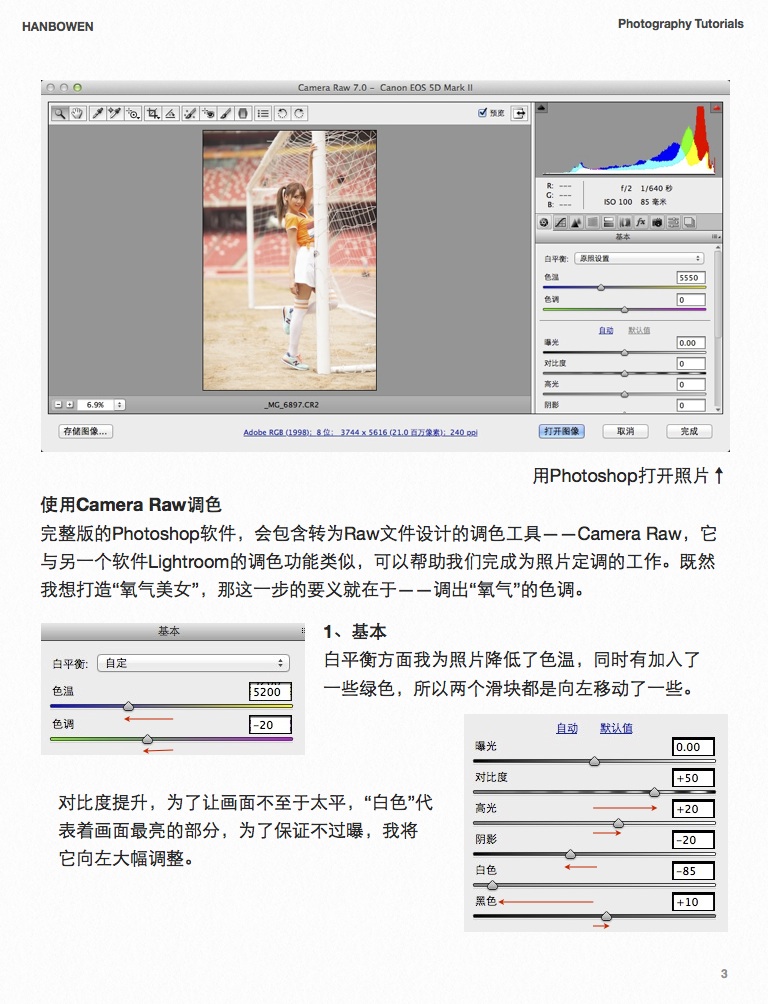Click 打开图像 open image button
The width and height of the screenshot is (768, 1004).
(561, 431)
